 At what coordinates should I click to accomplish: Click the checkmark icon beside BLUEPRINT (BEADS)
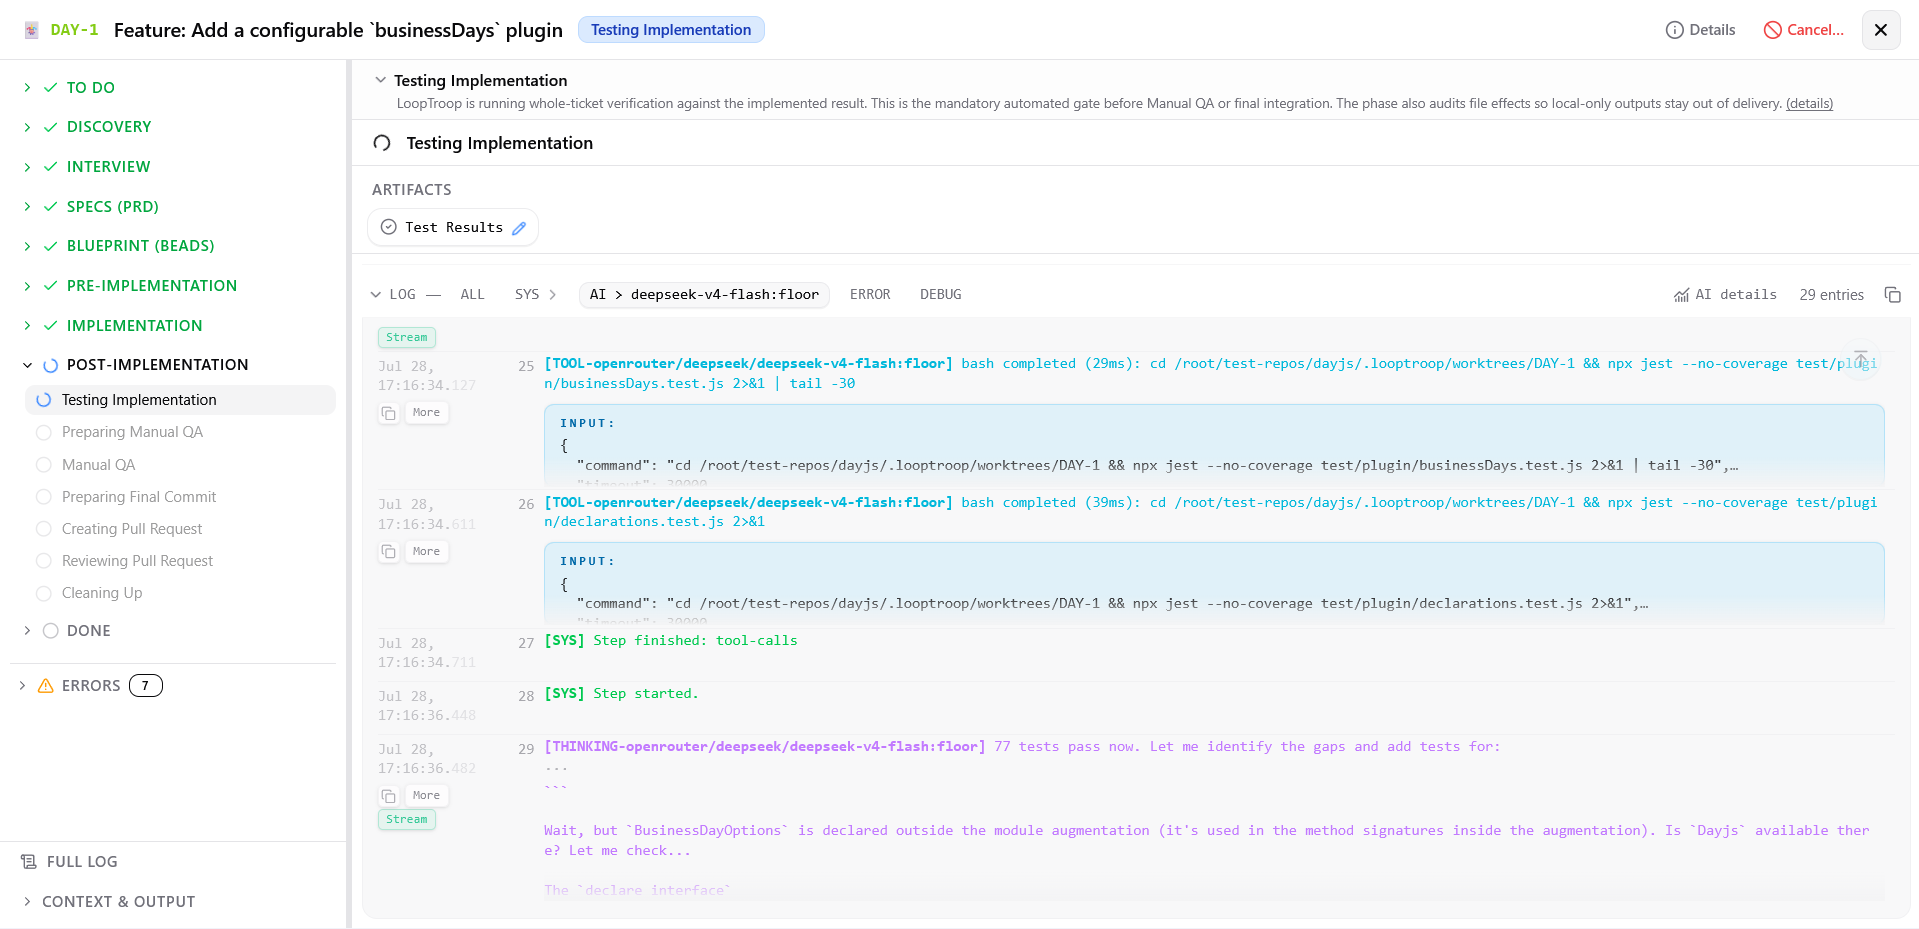[50, 246]
